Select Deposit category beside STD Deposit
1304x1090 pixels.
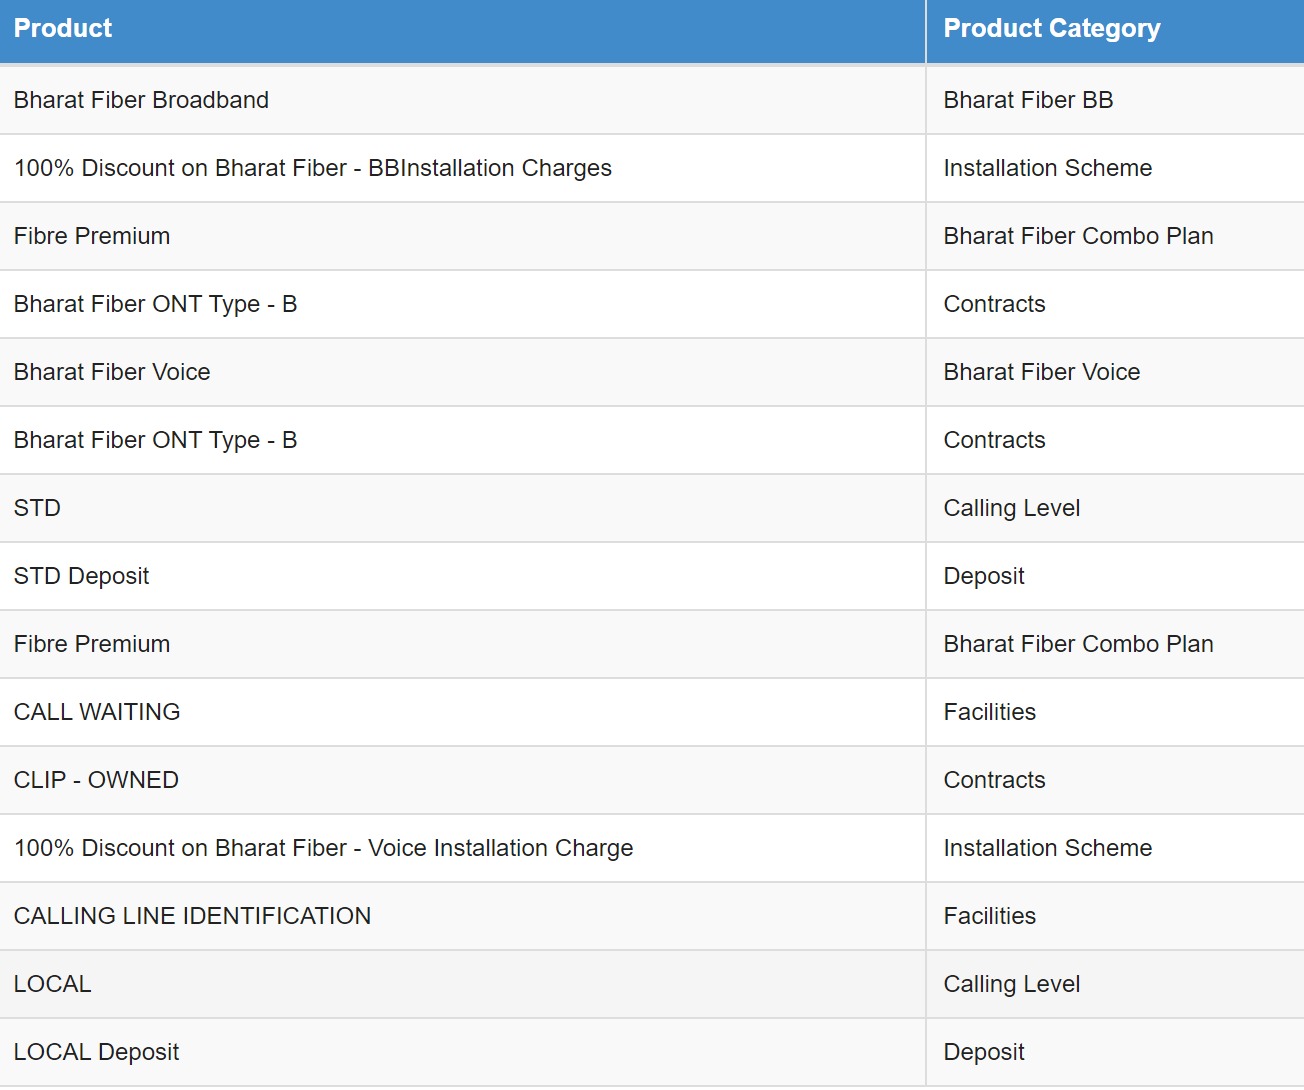click(x=984, y=576)
